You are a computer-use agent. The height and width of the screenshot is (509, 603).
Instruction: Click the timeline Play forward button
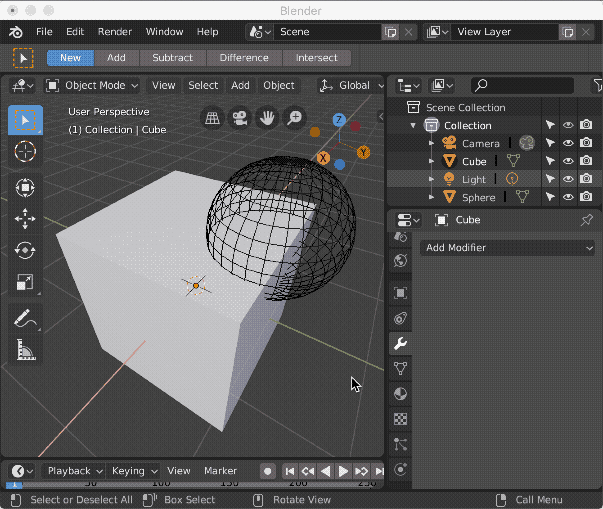pyautogui.click(x=343, y=471)
